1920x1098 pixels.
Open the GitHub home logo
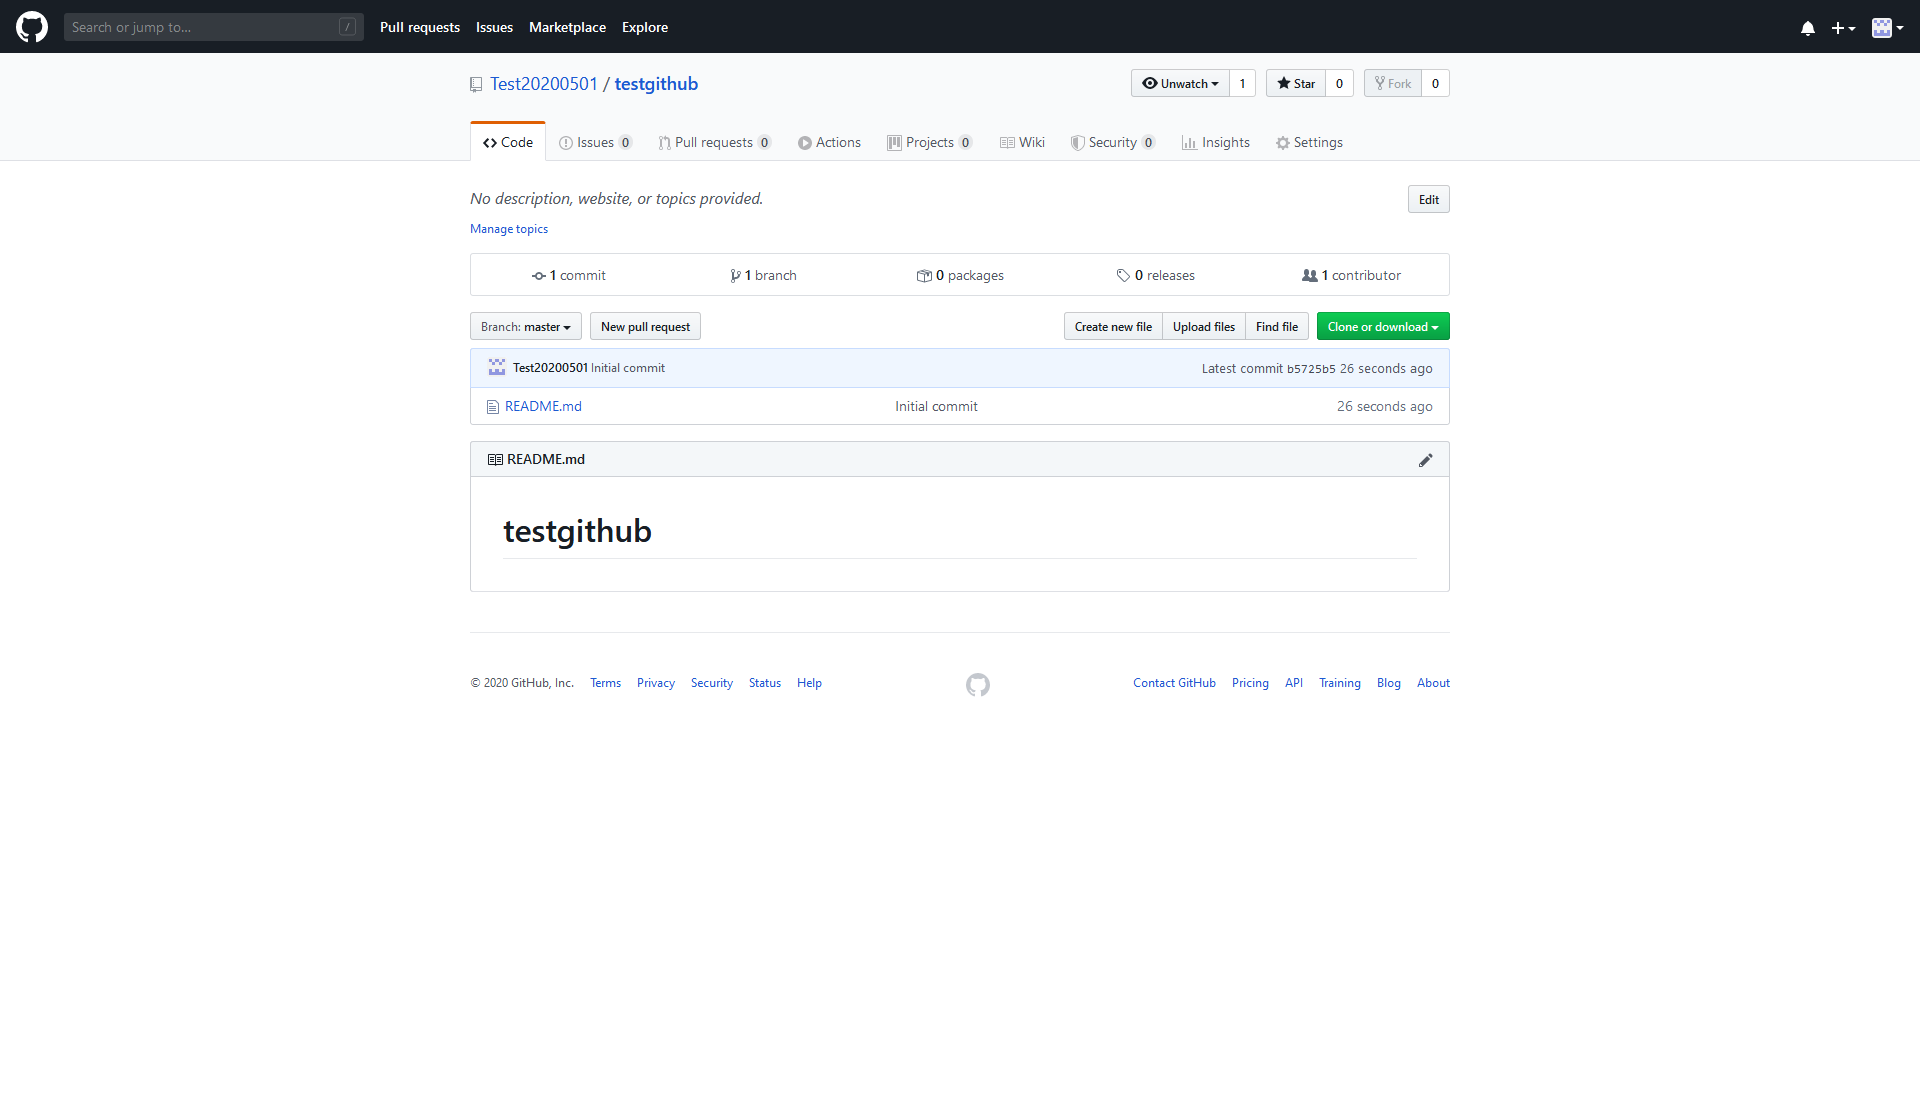(x=32, y=27)
